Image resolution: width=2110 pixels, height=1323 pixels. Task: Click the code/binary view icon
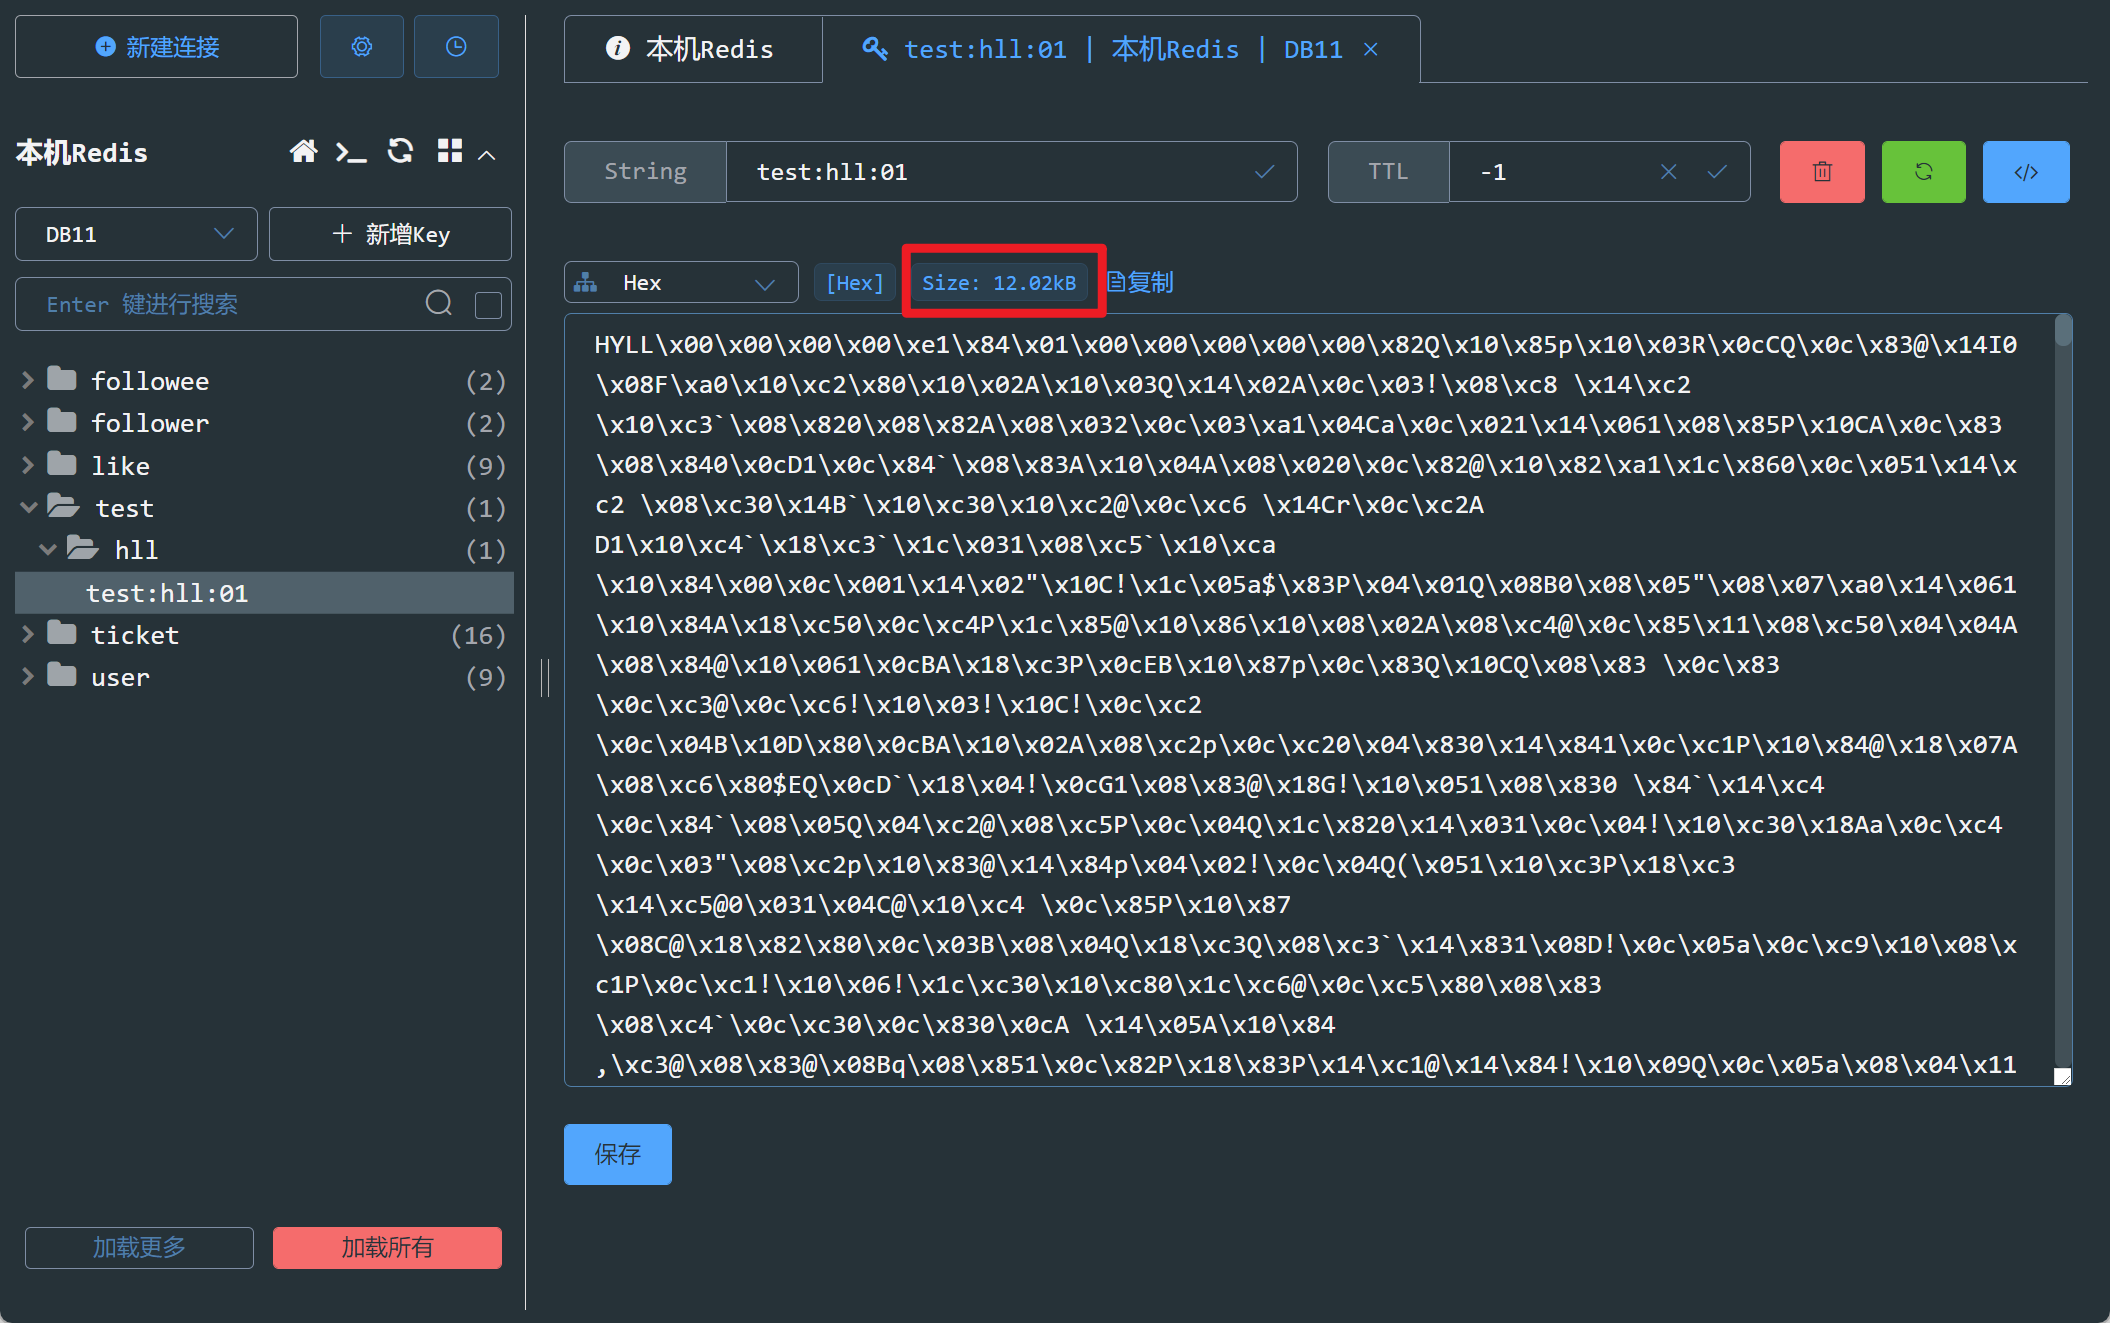pyautogui.click(x=2026, y=171)
